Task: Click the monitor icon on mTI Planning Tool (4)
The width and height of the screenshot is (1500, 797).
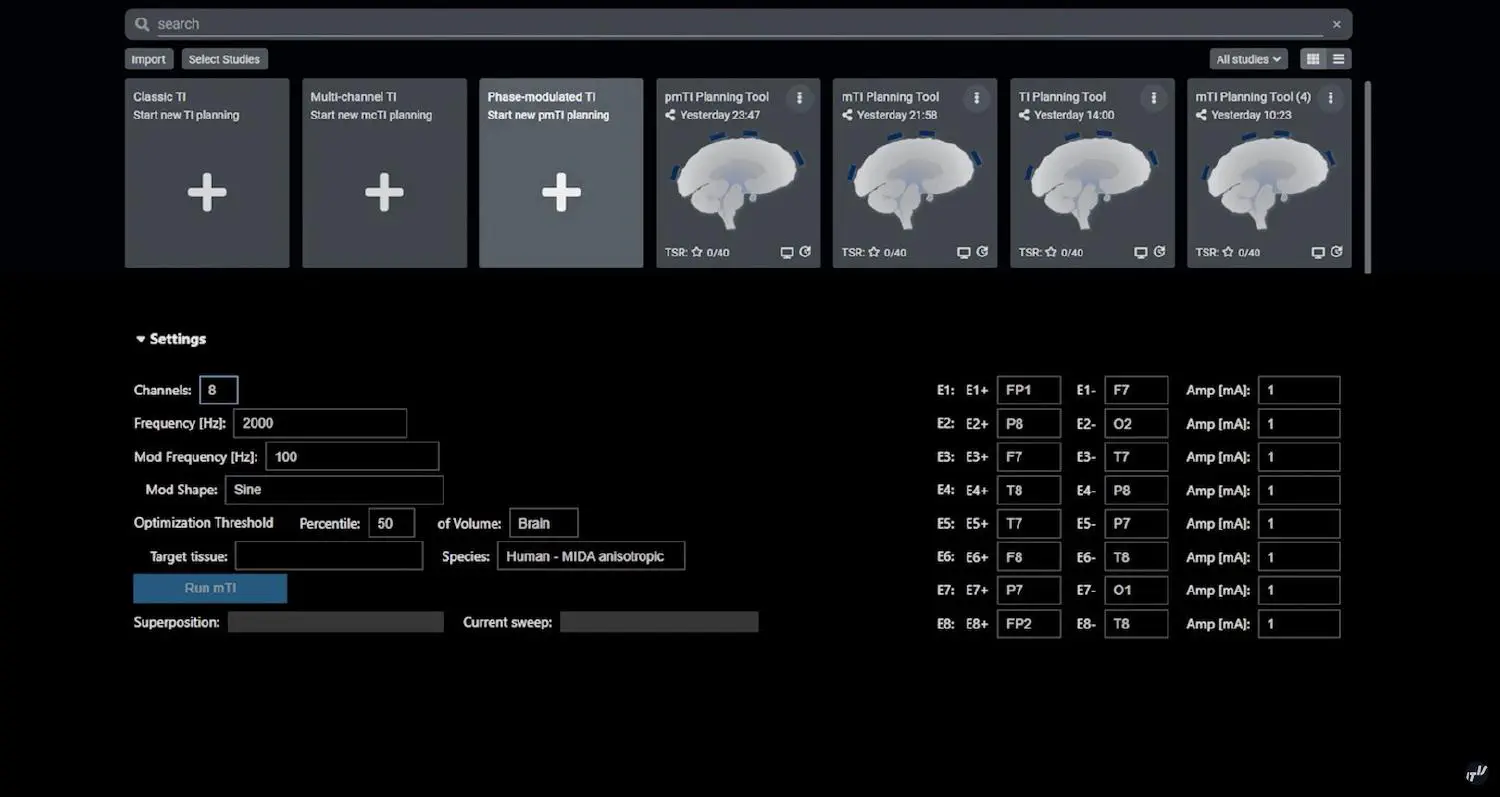Action: coord(1318,253)
